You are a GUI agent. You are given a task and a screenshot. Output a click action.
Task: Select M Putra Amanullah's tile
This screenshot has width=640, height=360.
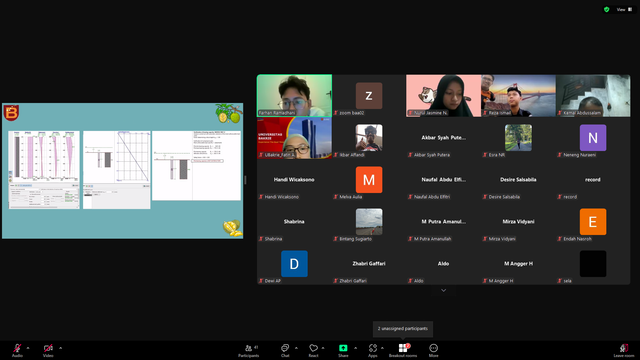pos(444,222)
